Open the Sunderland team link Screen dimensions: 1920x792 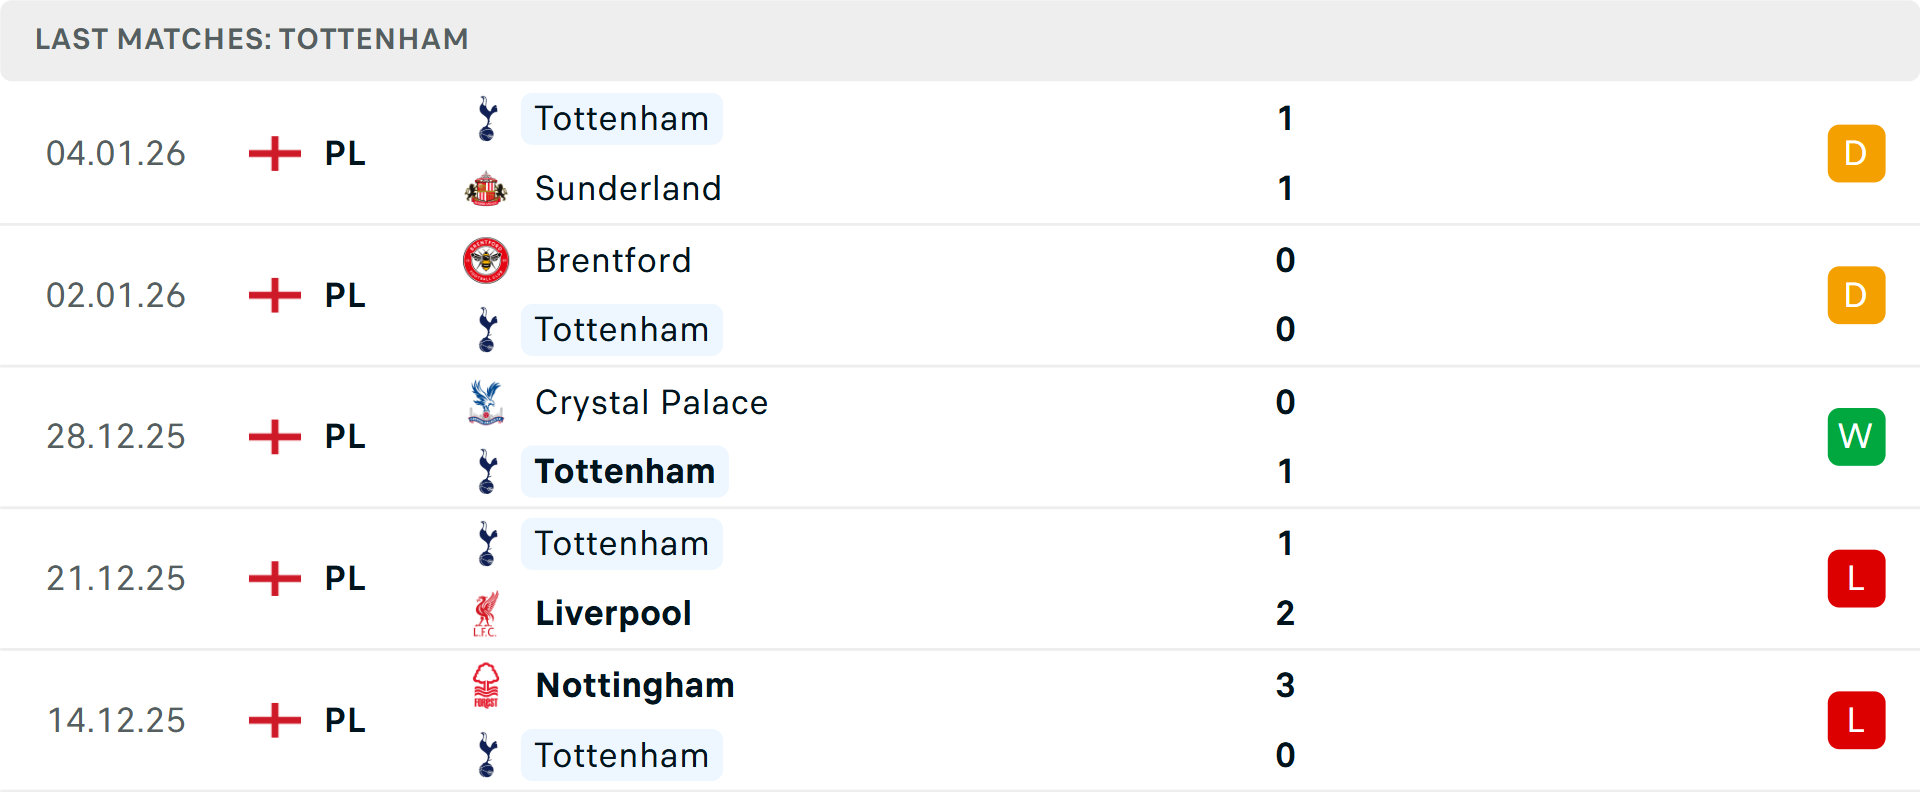(628, 189)
